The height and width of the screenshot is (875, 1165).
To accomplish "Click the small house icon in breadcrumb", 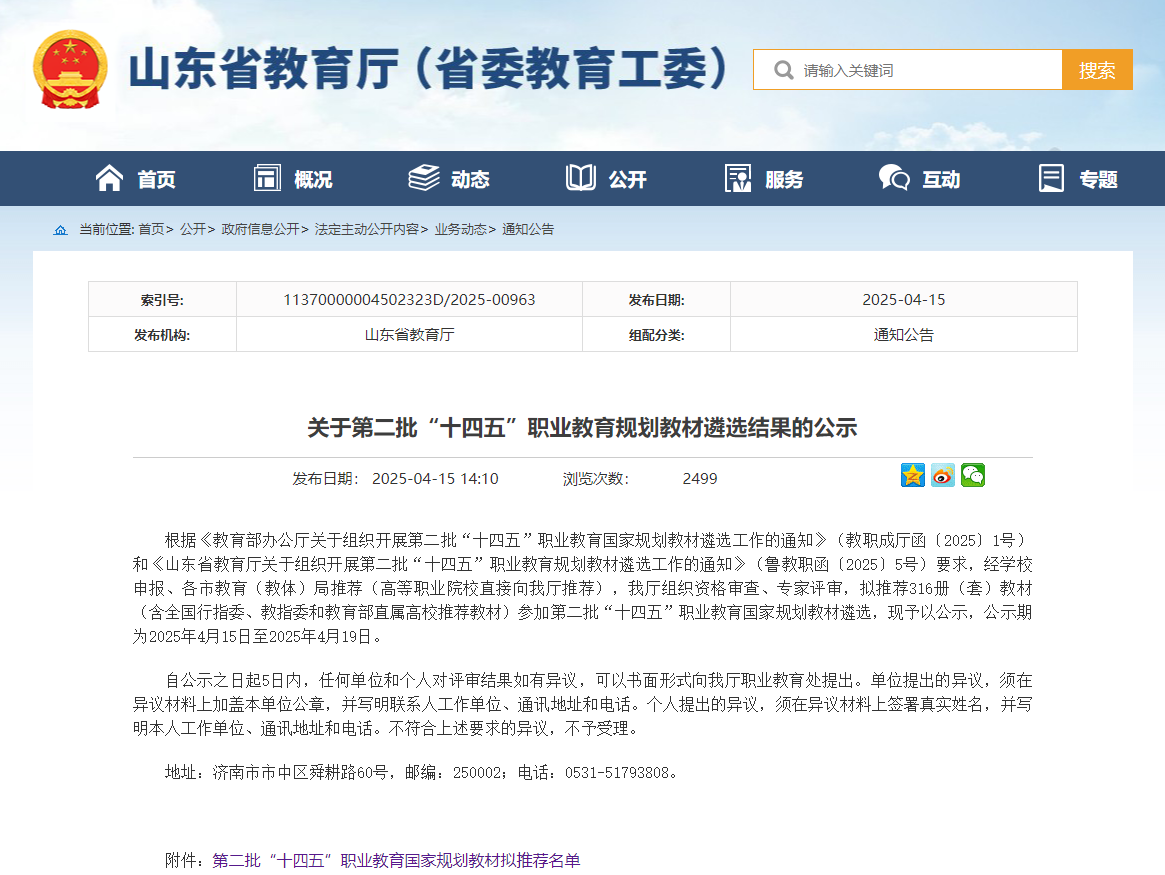I will click(x=61, y=230).
